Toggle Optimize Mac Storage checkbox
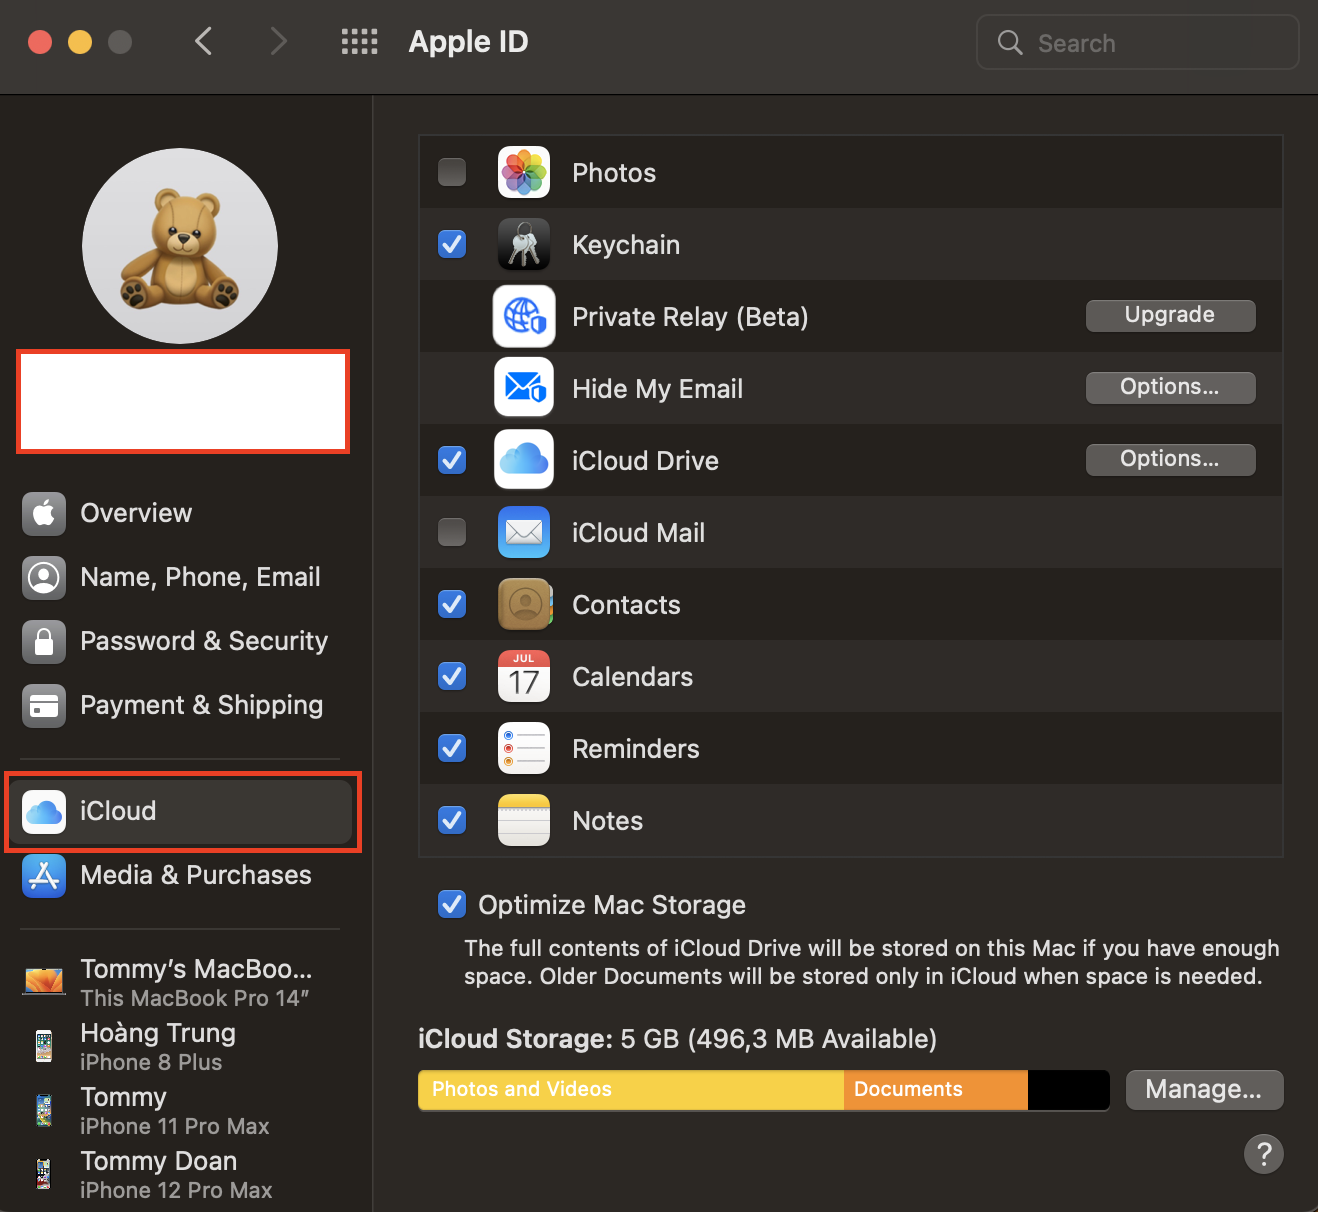Image resolution: width=1318 pixels, height=1212 pixels. 452,904
